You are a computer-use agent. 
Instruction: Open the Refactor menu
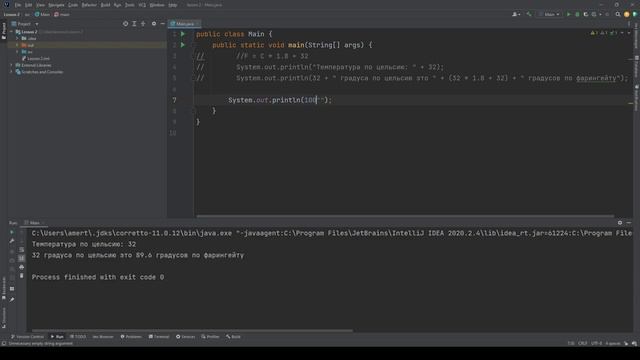89,5
